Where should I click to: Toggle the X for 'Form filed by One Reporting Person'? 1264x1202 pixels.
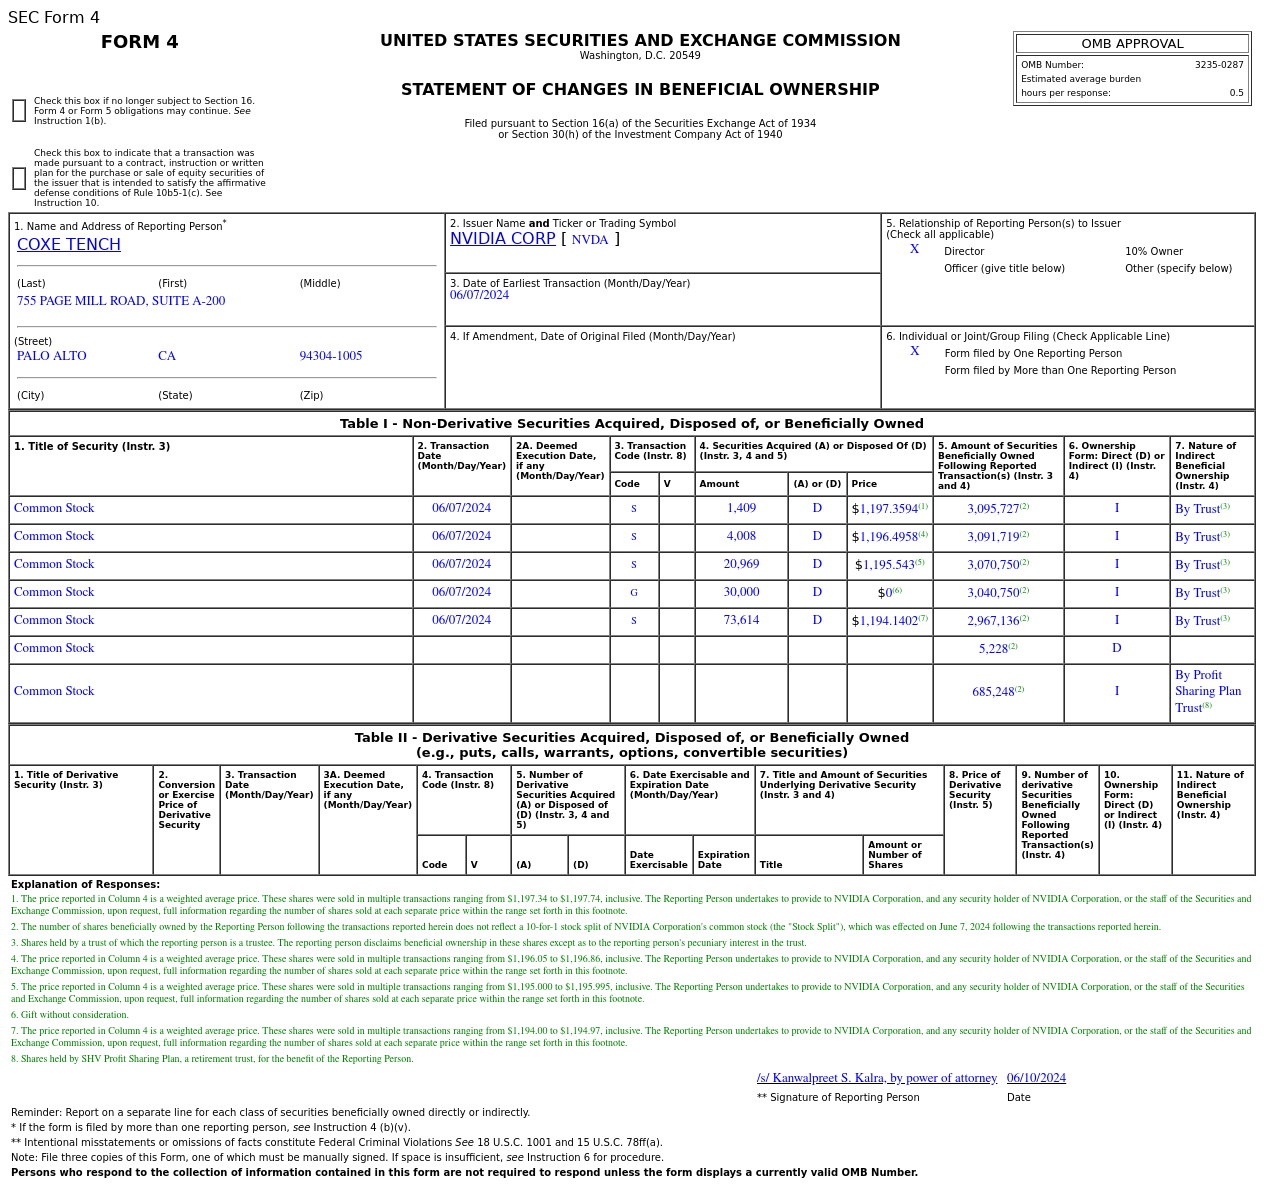[914, 352]
